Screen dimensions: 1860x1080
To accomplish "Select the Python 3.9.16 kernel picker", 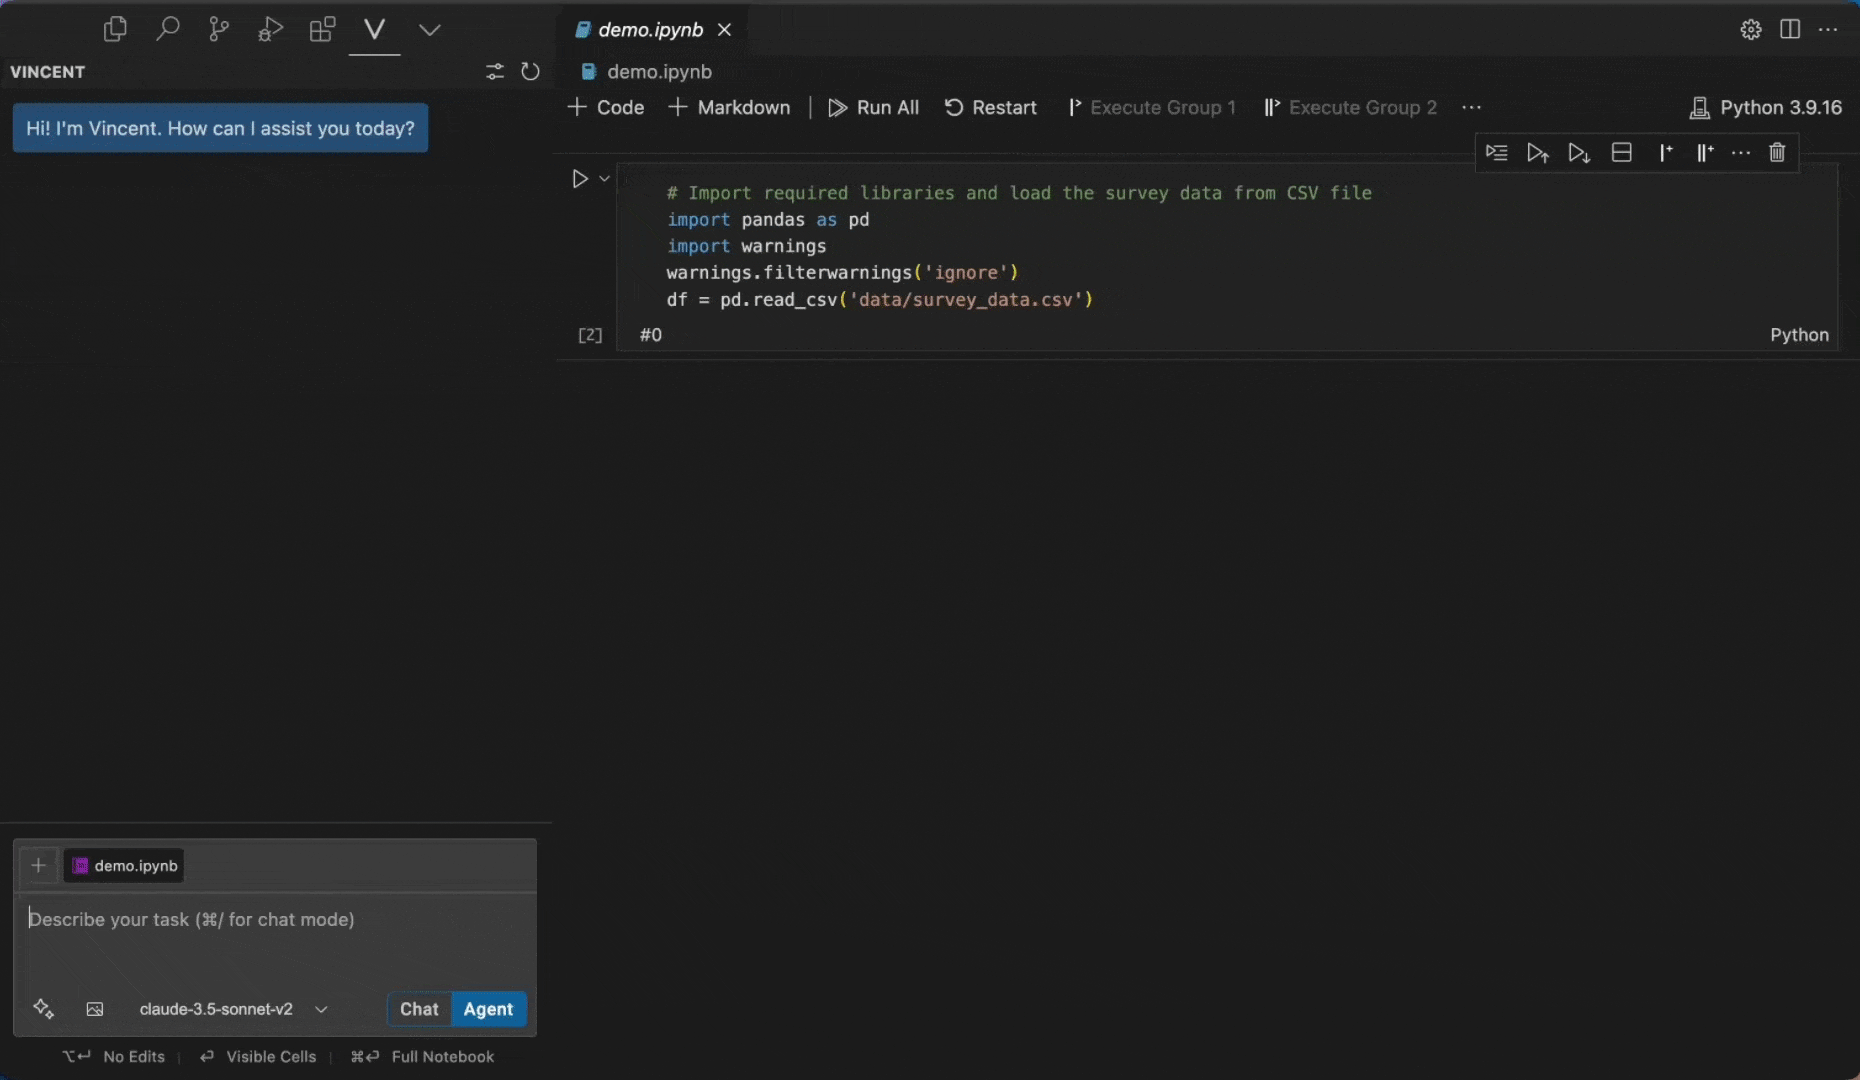I will 1765,107.
